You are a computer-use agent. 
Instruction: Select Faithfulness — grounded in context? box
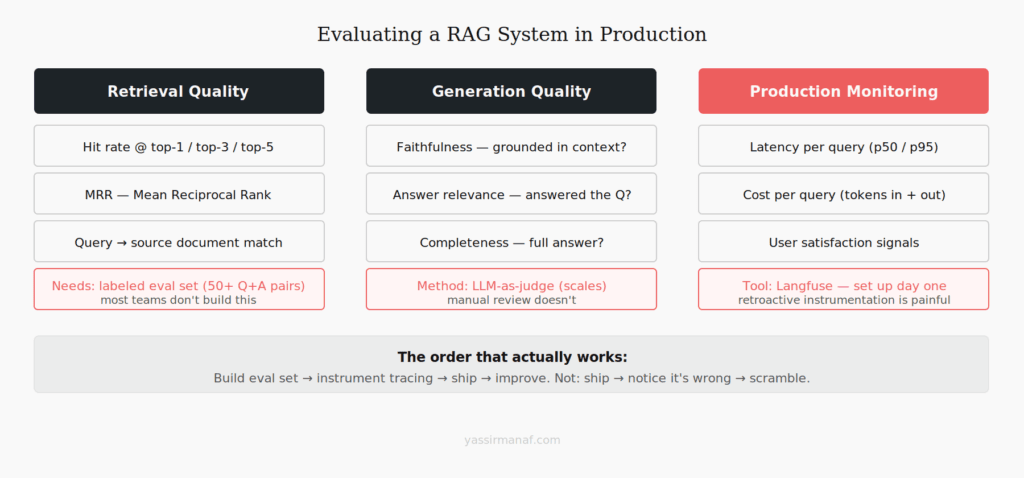[511, 146]
